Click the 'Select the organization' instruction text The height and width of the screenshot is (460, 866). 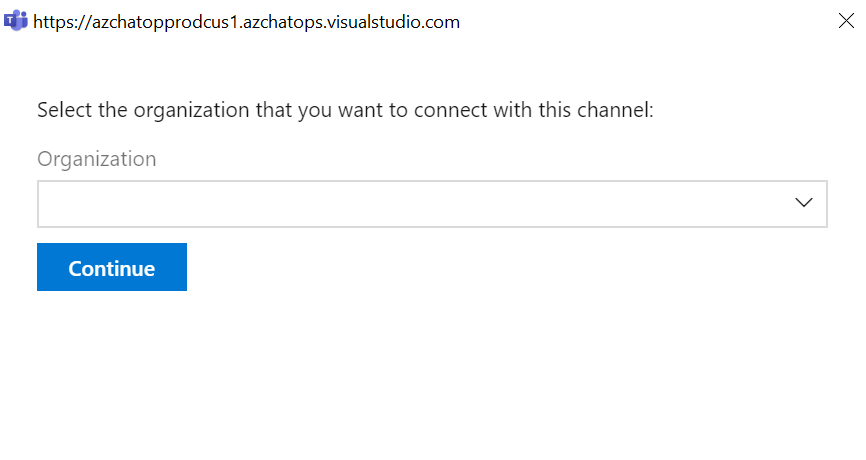[x=200, y=110]
